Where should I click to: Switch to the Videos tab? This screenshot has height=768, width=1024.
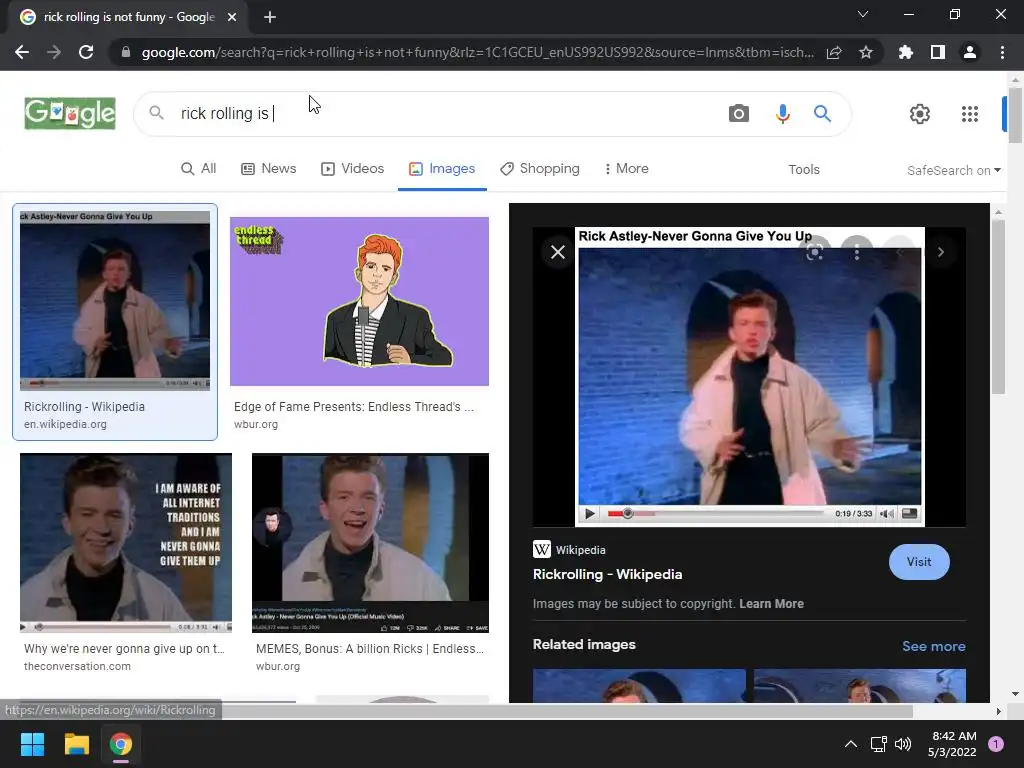pyautogui.click(x=352, y=168)
